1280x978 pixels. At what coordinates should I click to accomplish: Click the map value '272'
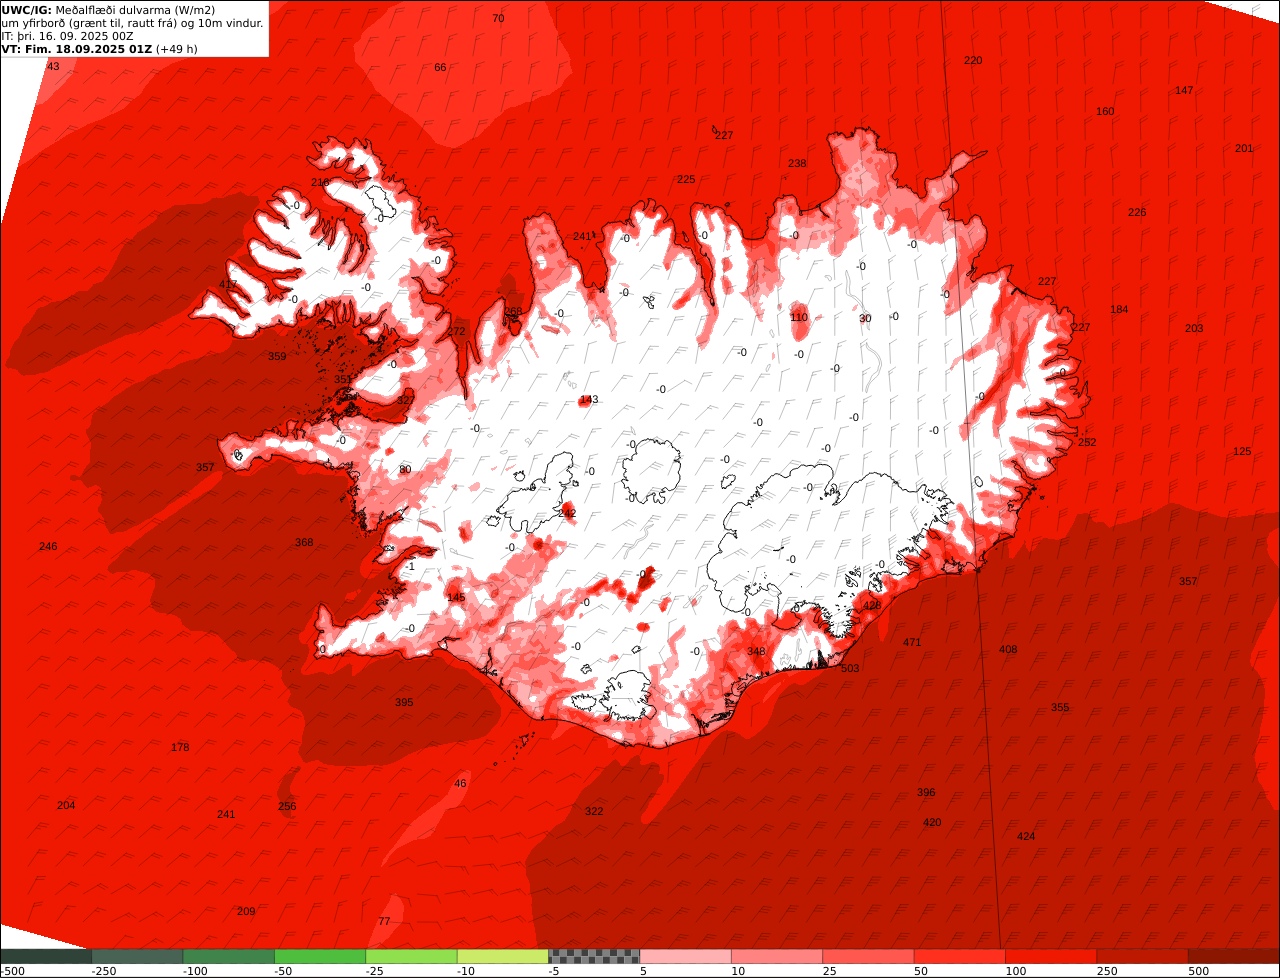(x=456, y=331)
